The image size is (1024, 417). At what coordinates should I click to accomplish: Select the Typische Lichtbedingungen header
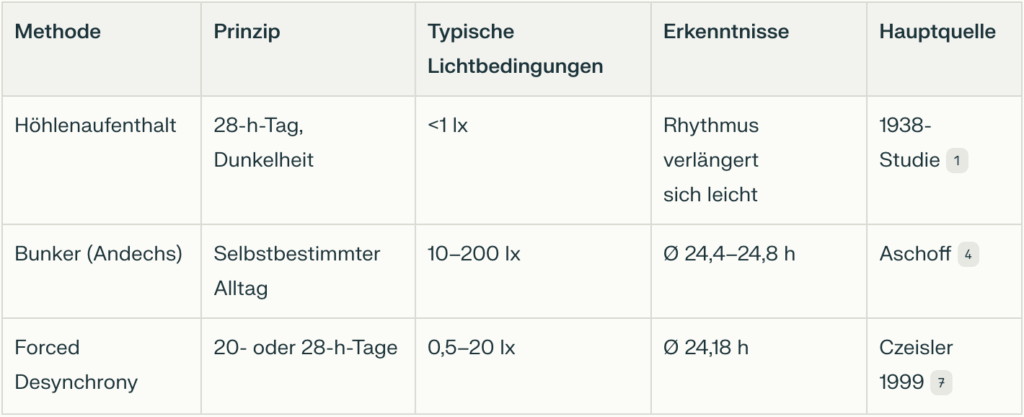(515, 49)
